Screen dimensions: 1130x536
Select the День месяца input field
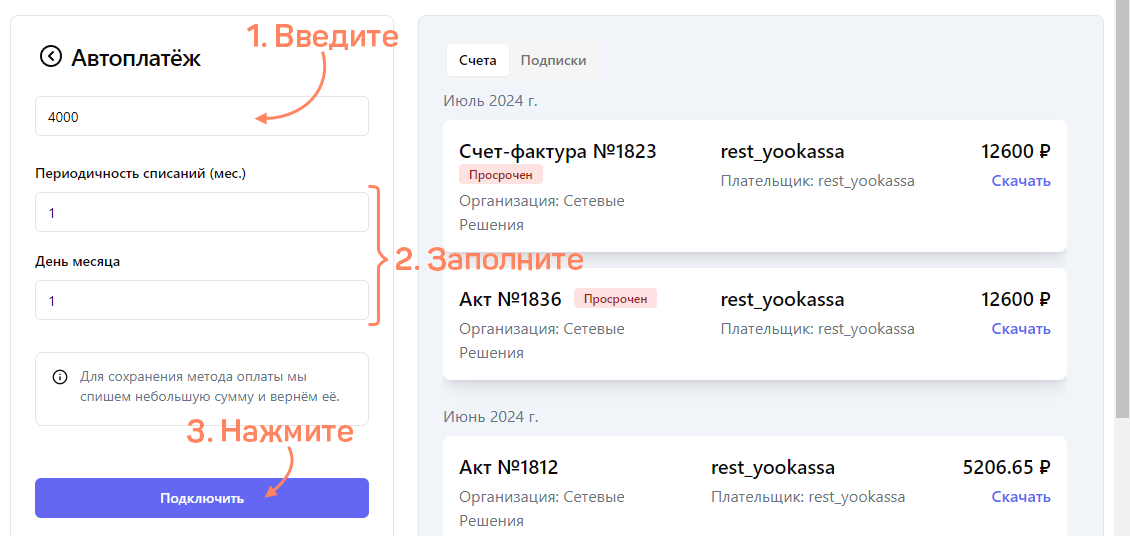click(x=202, y=300)
